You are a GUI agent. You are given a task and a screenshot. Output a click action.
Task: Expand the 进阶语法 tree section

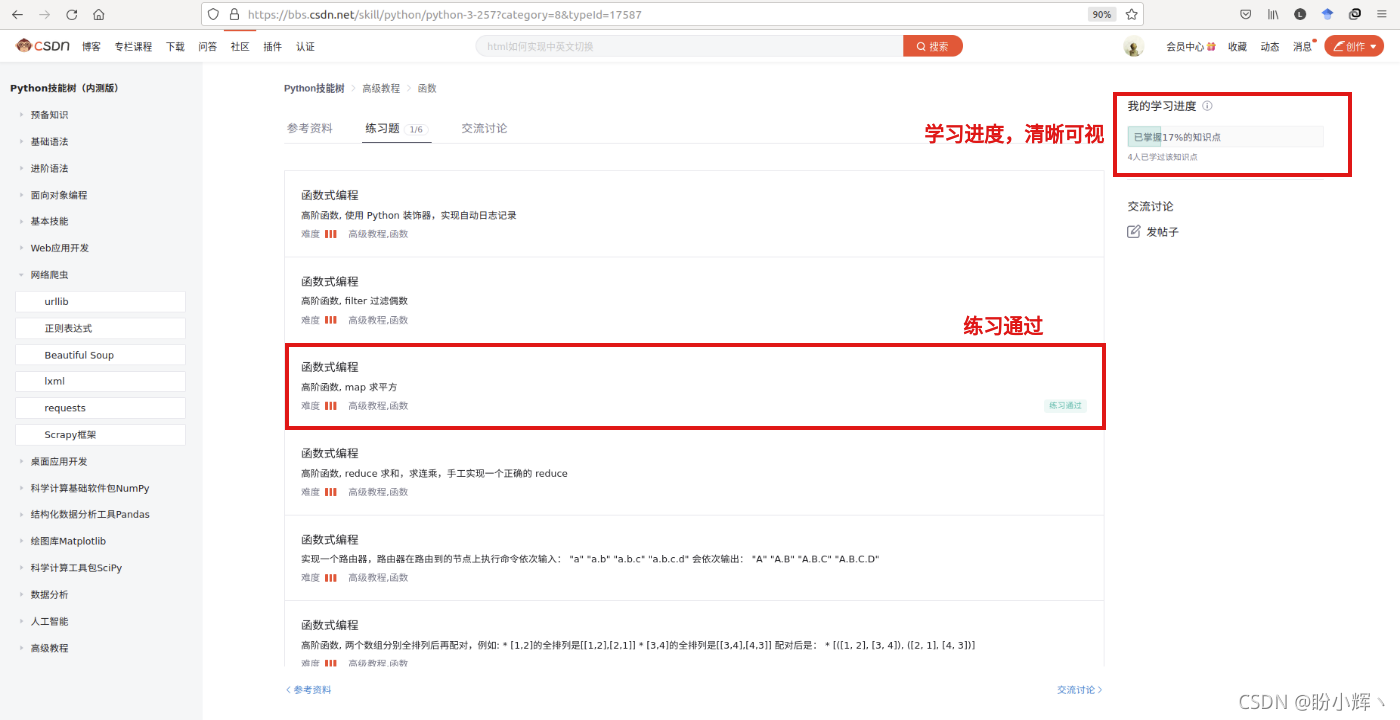point(49,168)
